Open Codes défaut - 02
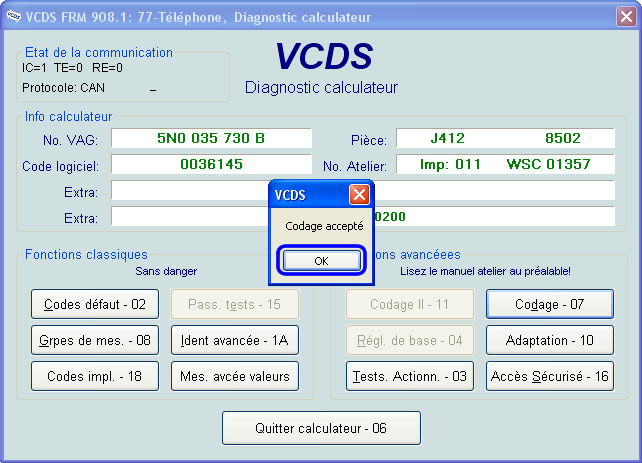 coord(95,304)
